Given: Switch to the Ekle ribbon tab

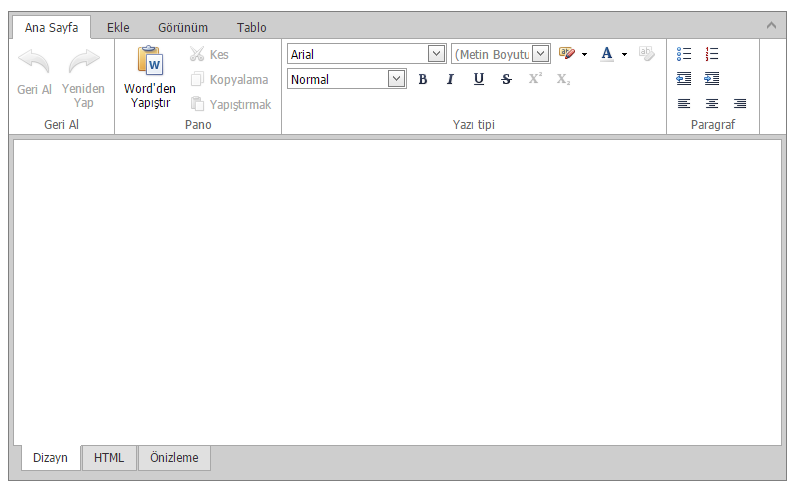Looking at the screenshot, I should (x=118, y=28).
